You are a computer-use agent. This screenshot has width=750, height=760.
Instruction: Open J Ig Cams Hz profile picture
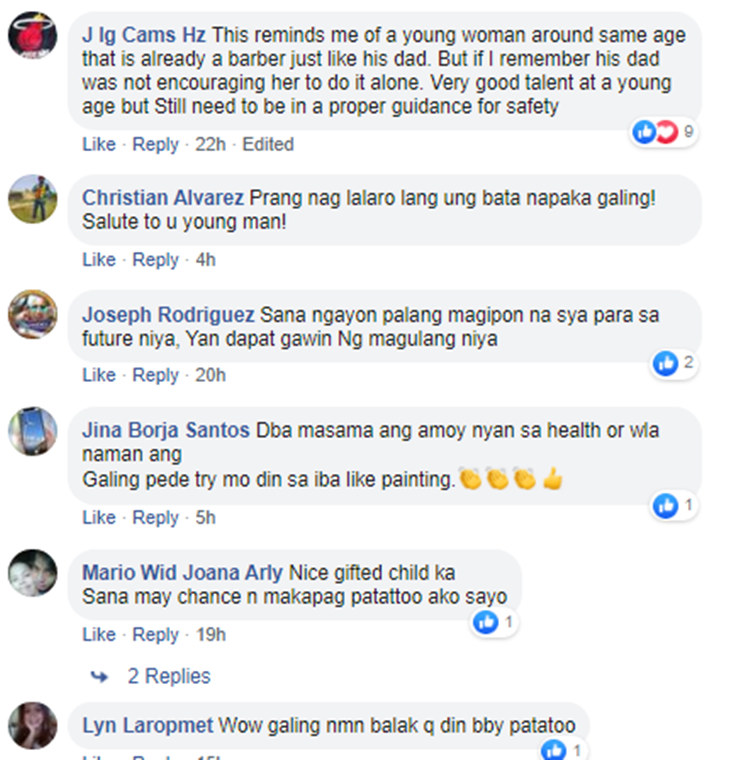point(32,35)
